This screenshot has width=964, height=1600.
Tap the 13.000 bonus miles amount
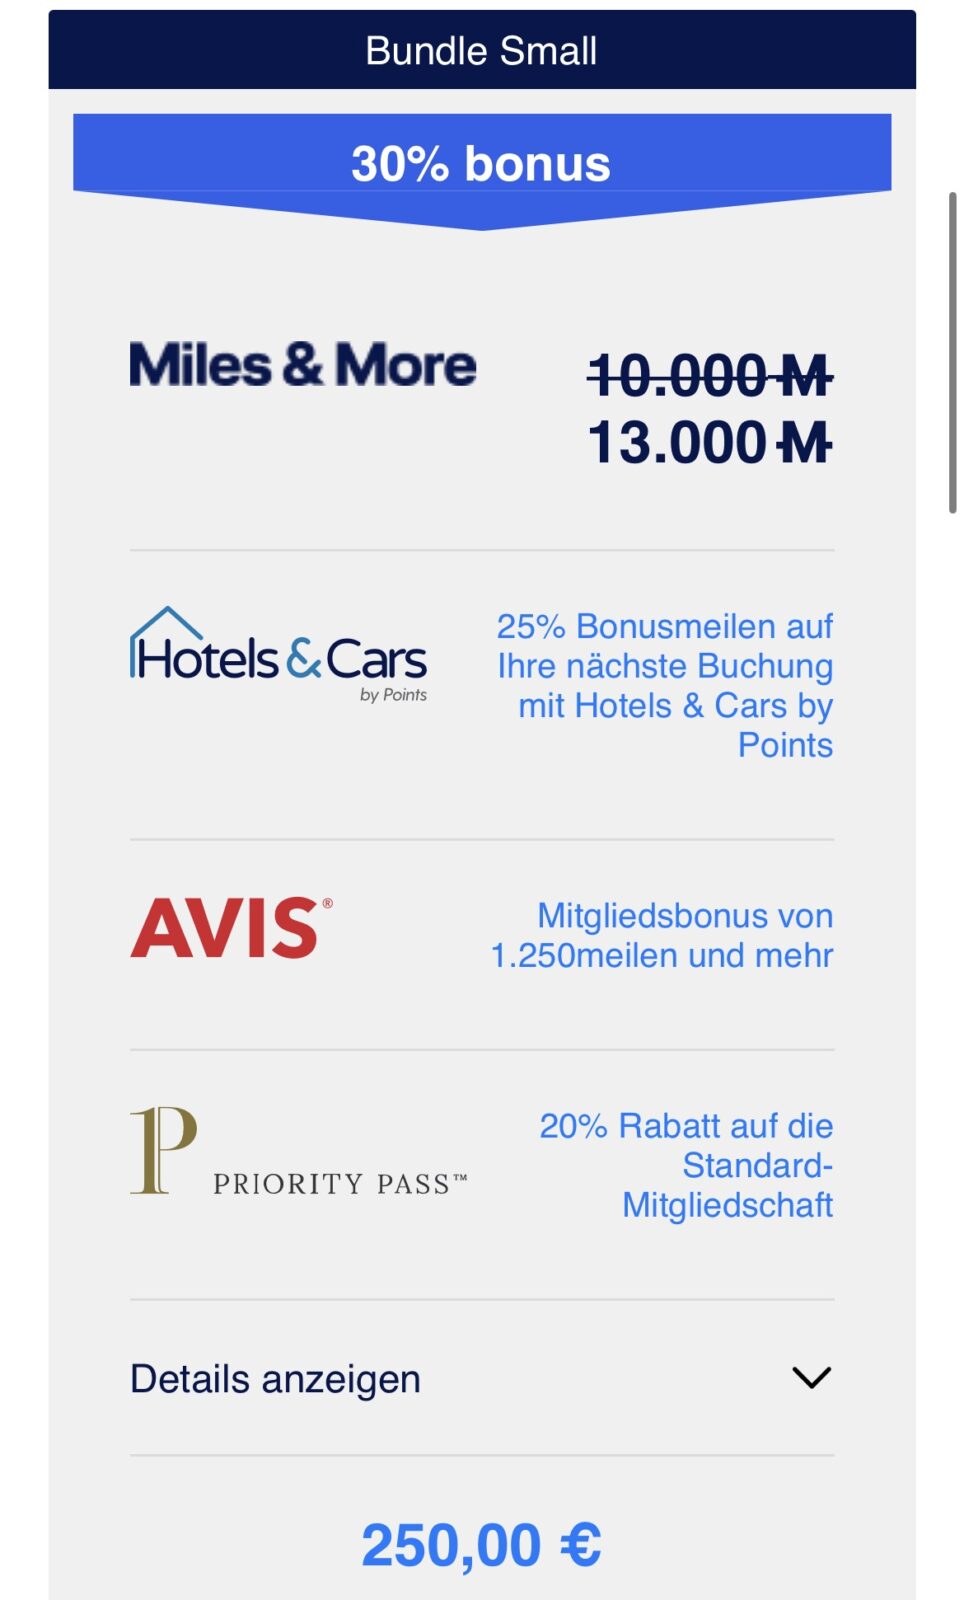click(x=678, y=443)
